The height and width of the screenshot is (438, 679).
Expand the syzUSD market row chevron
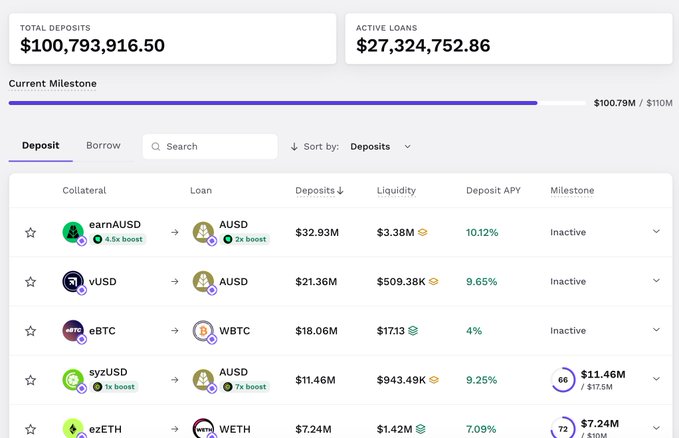(656, 379)
